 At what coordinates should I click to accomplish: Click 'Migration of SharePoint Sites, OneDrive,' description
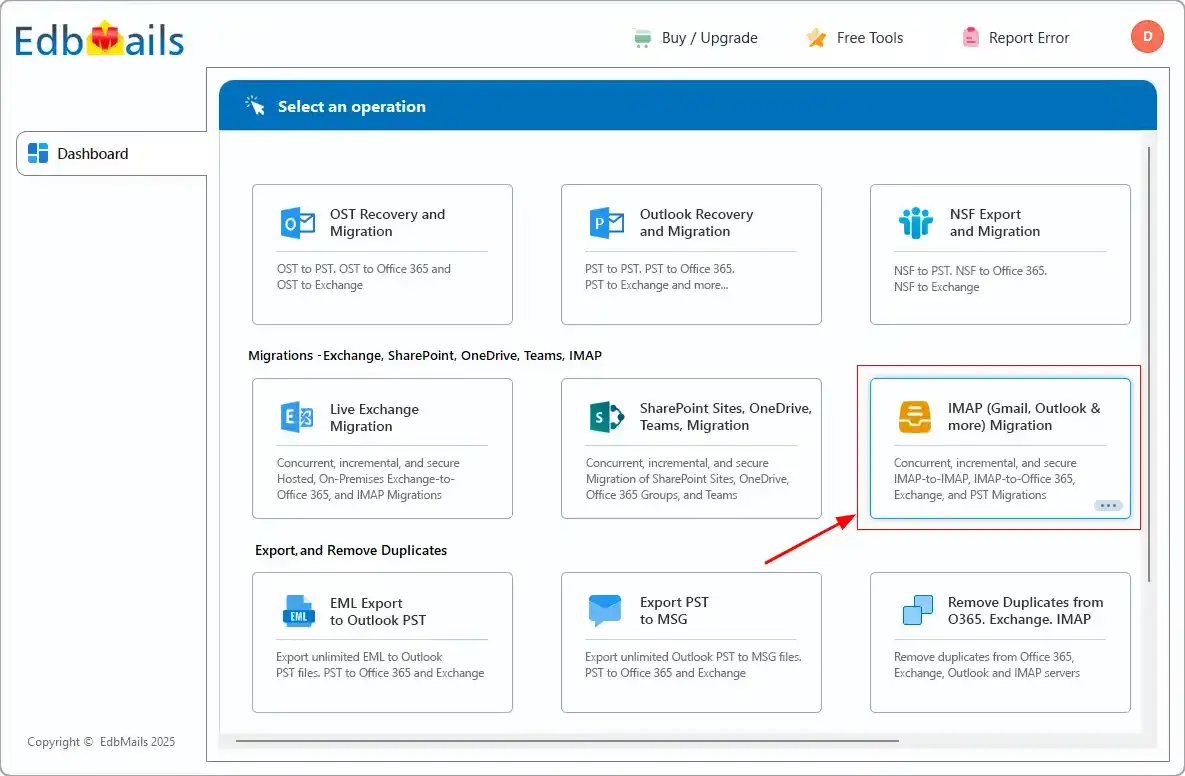688,479
